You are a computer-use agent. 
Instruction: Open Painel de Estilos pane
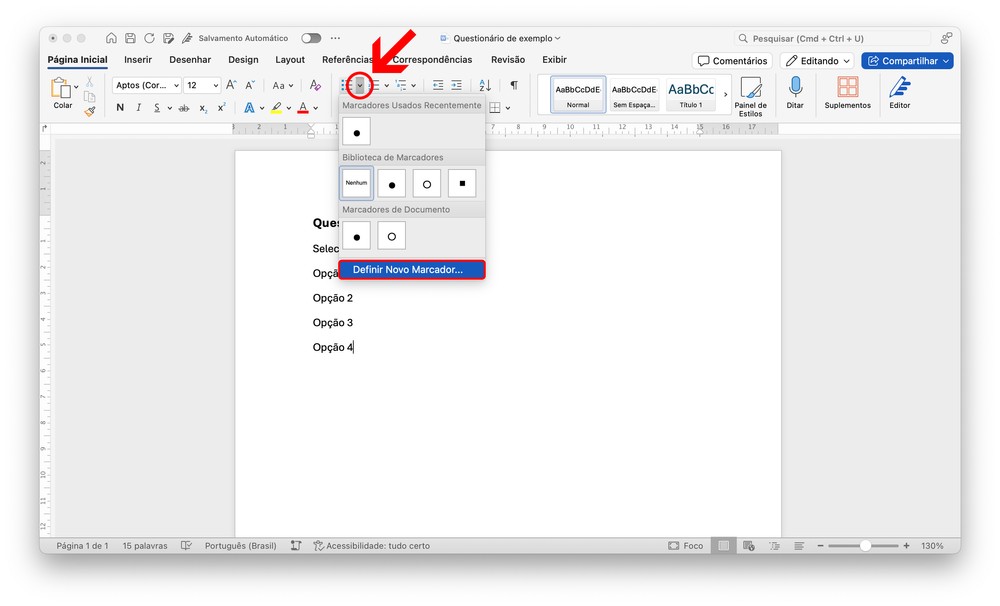(x=750, y=94)
